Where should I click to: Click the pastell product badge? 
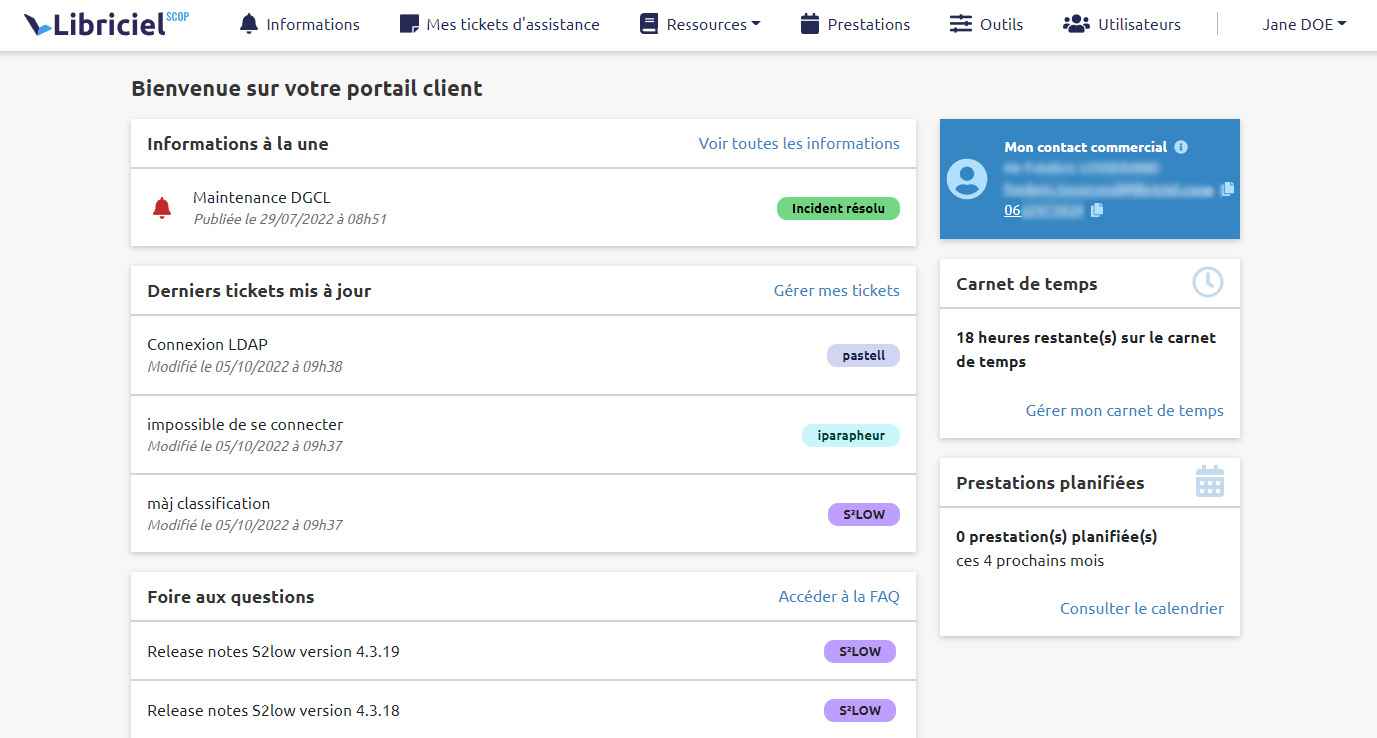point(863,355)
